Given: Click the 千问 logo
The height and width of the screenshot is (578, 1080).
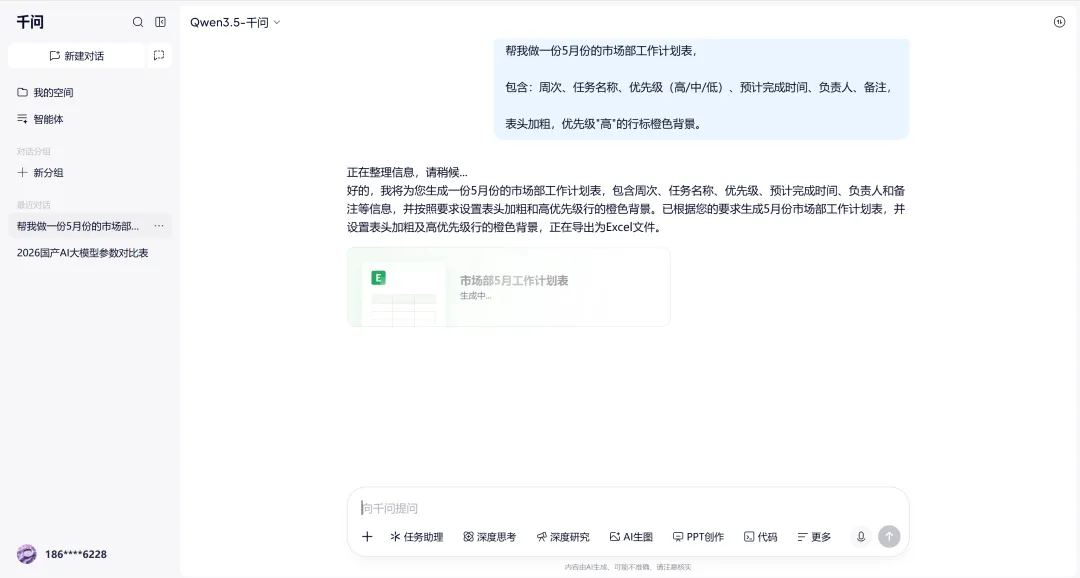Looking at the screenshot, I should pos(30,22).
